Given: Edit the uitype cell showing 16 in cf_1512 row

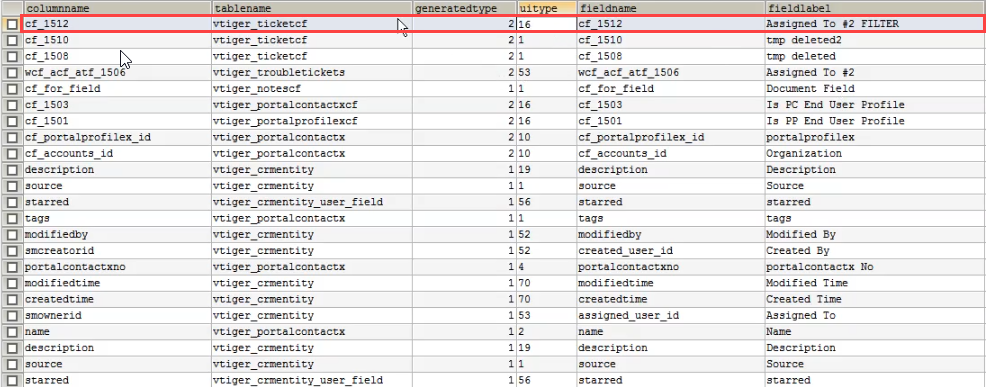Looking at the screenshot, I should point(546,24).
